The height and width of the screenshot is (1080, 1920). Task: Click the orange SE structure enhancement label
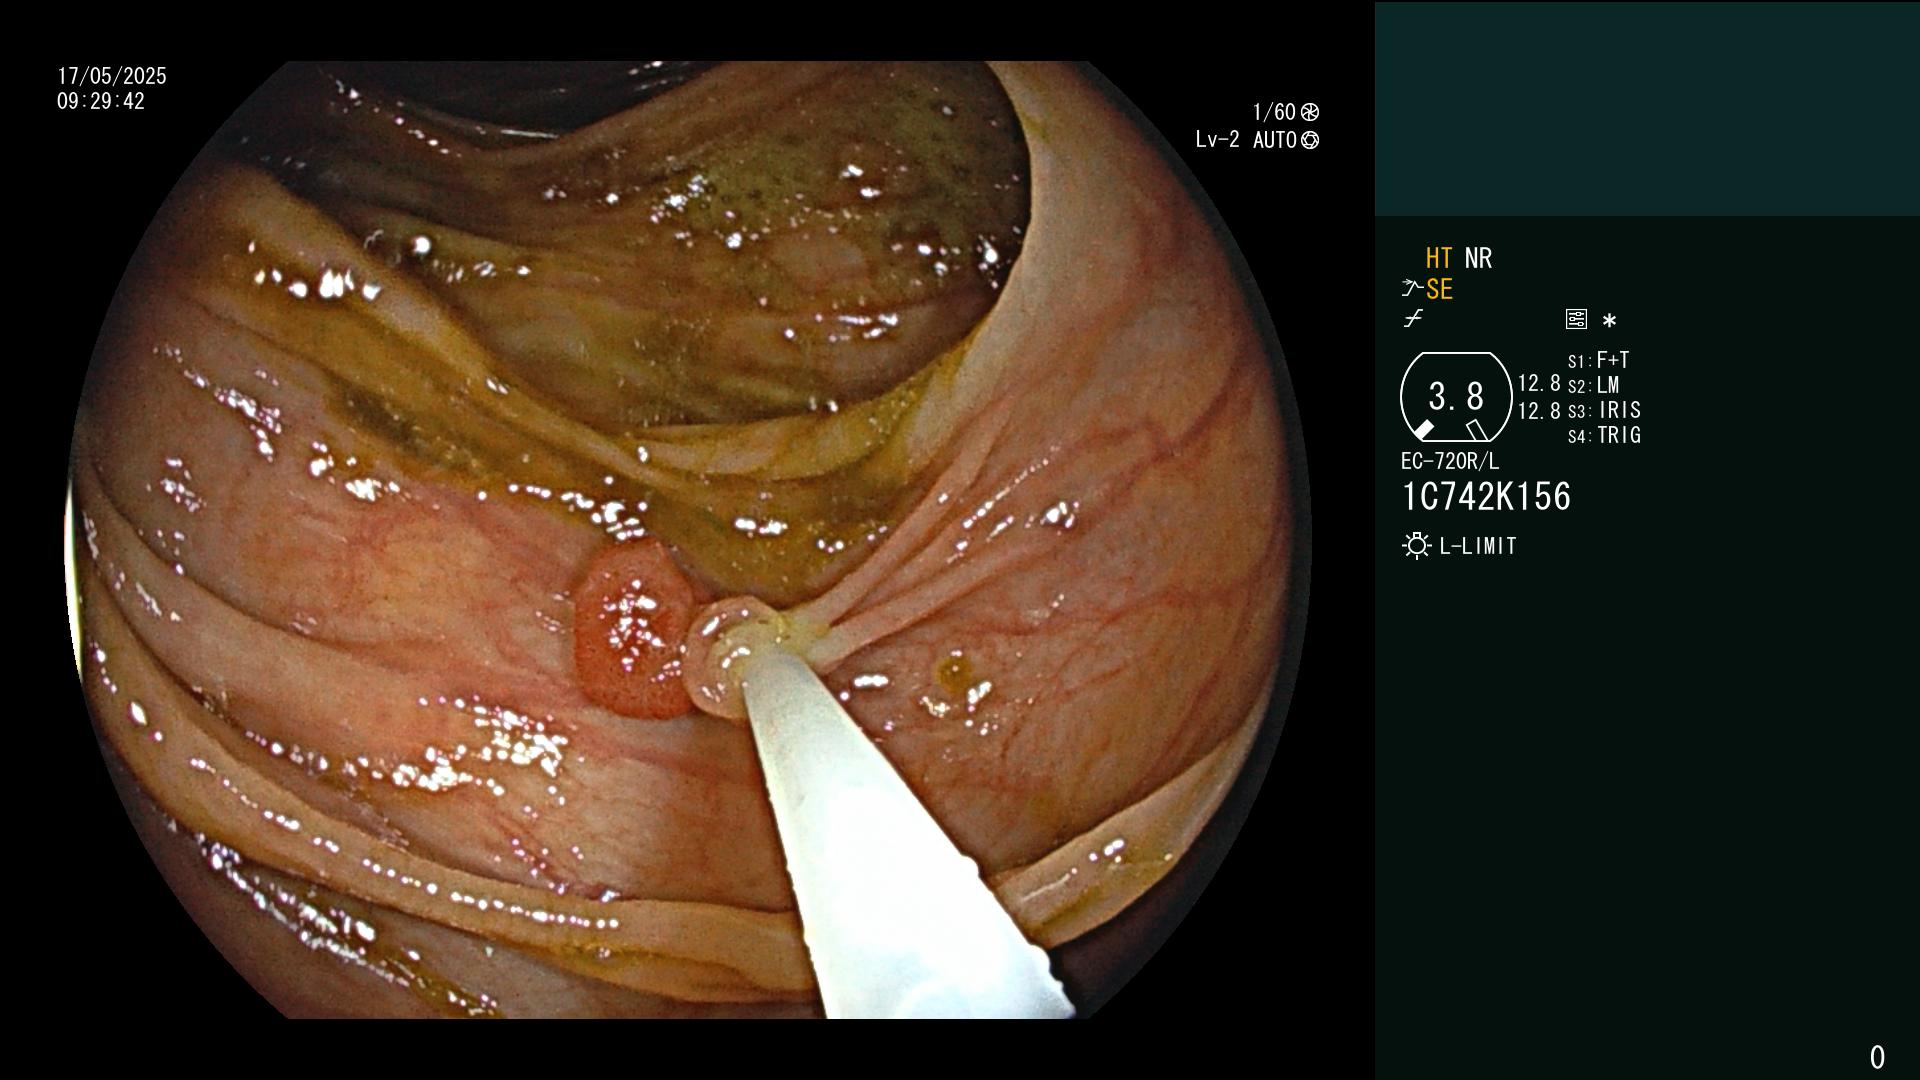(x=1439, y=289)
